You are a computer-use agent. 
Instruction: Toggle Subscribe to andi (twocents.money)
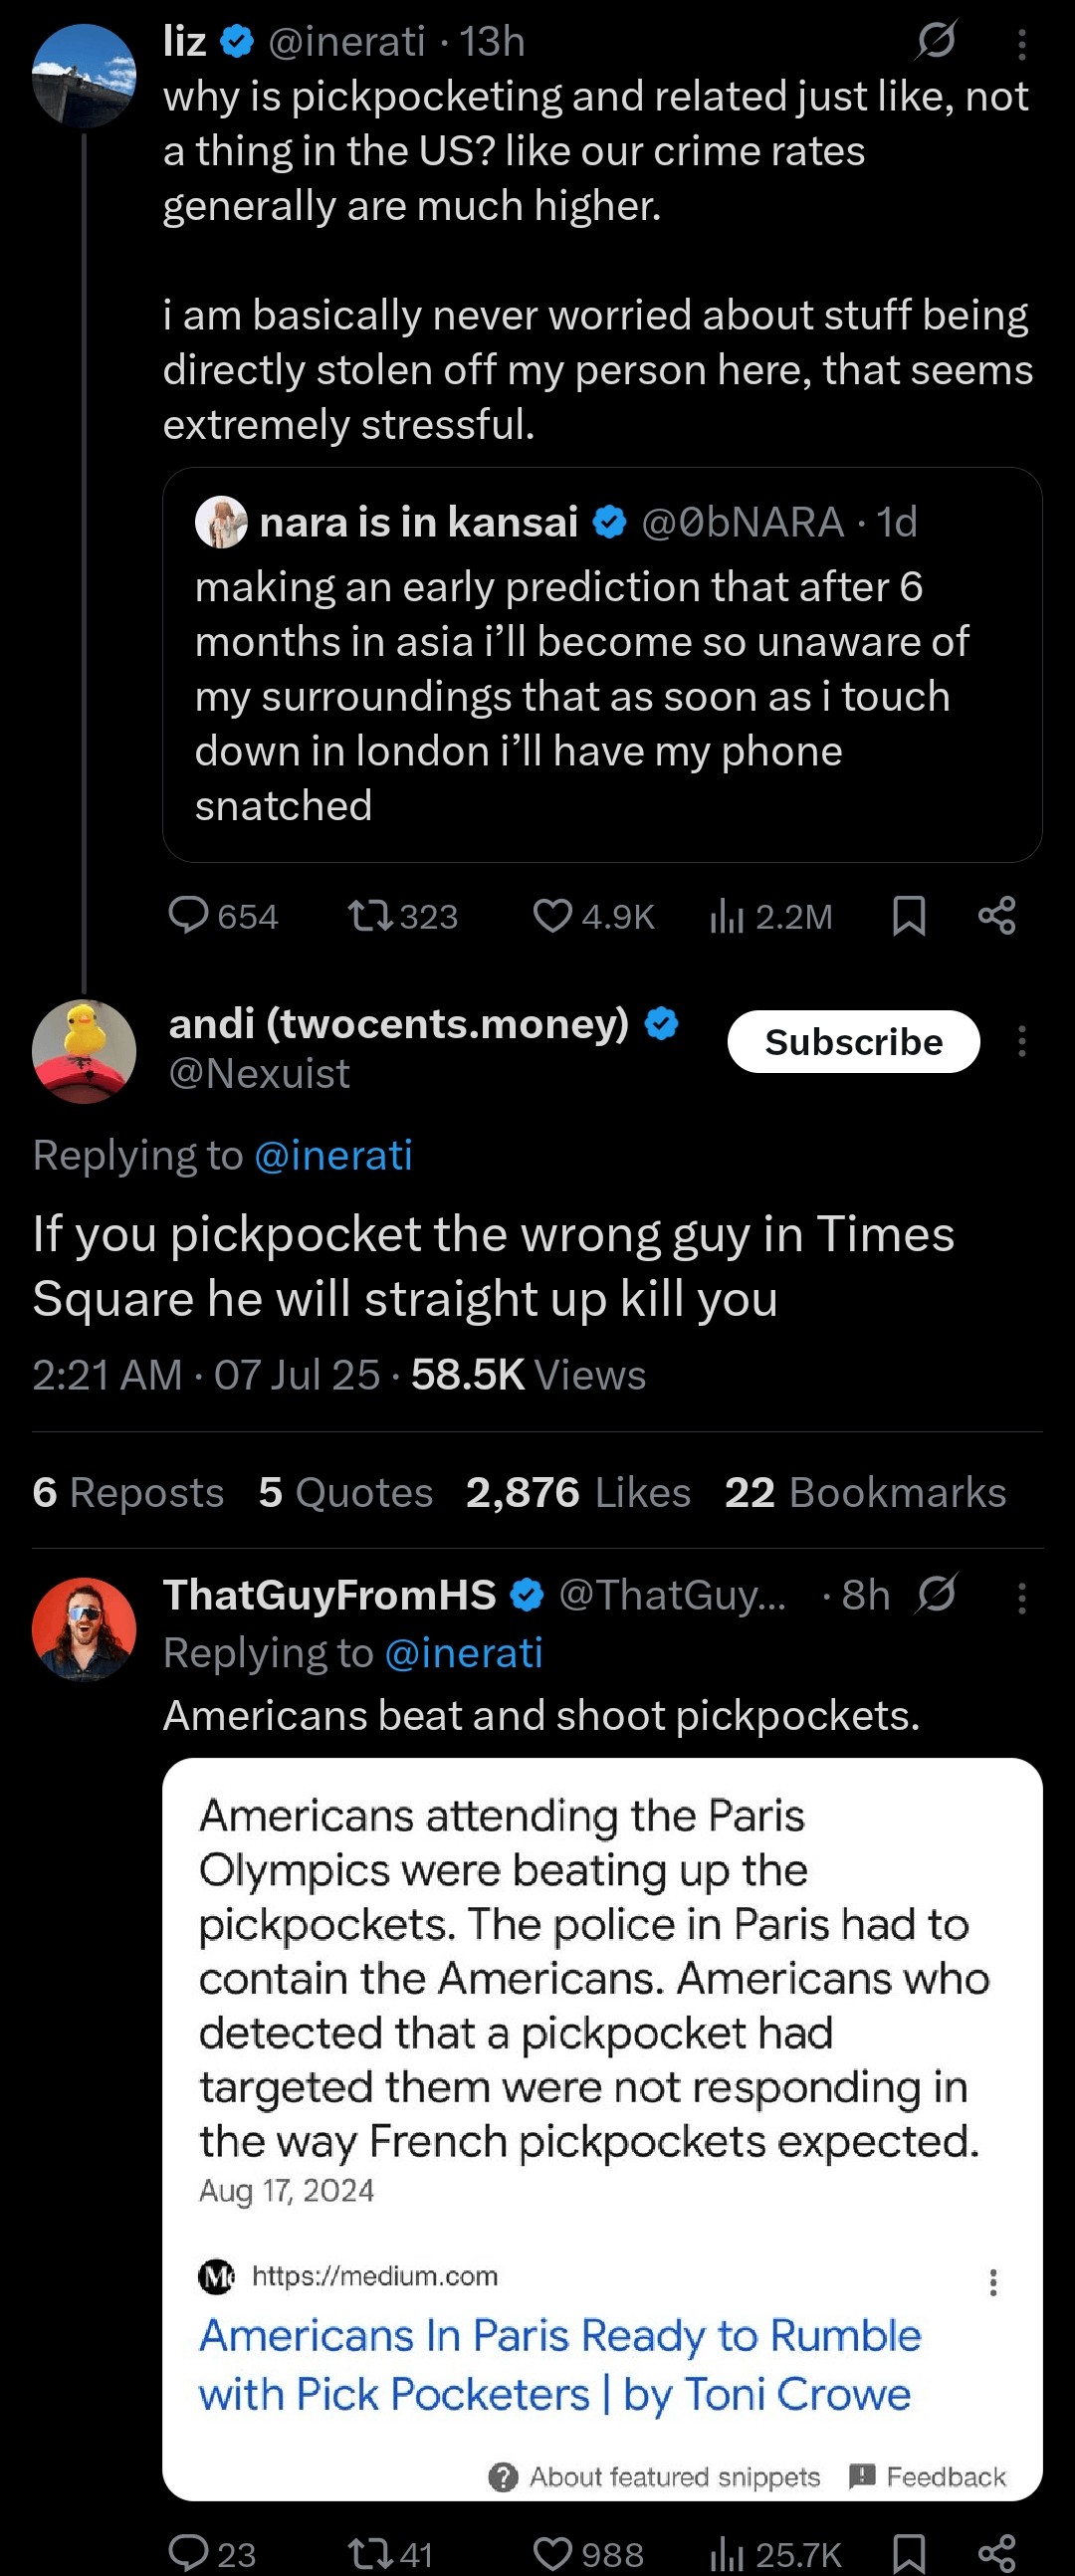pyautogui.click(x=854, y=1041)
